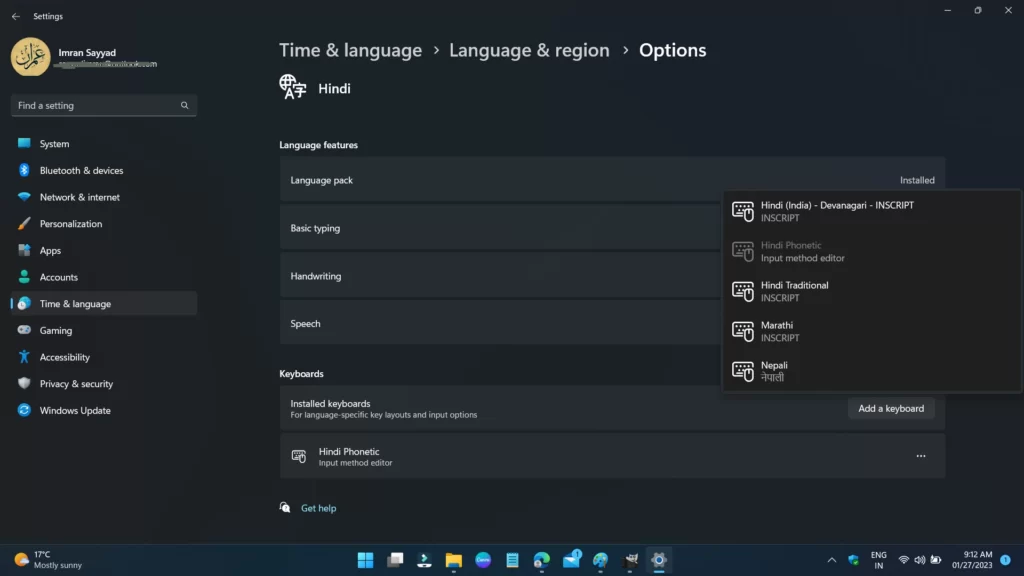Open Microsoft Edge from the taskbar
This screenshot has height=576, width=1024.
click(541, 560)
